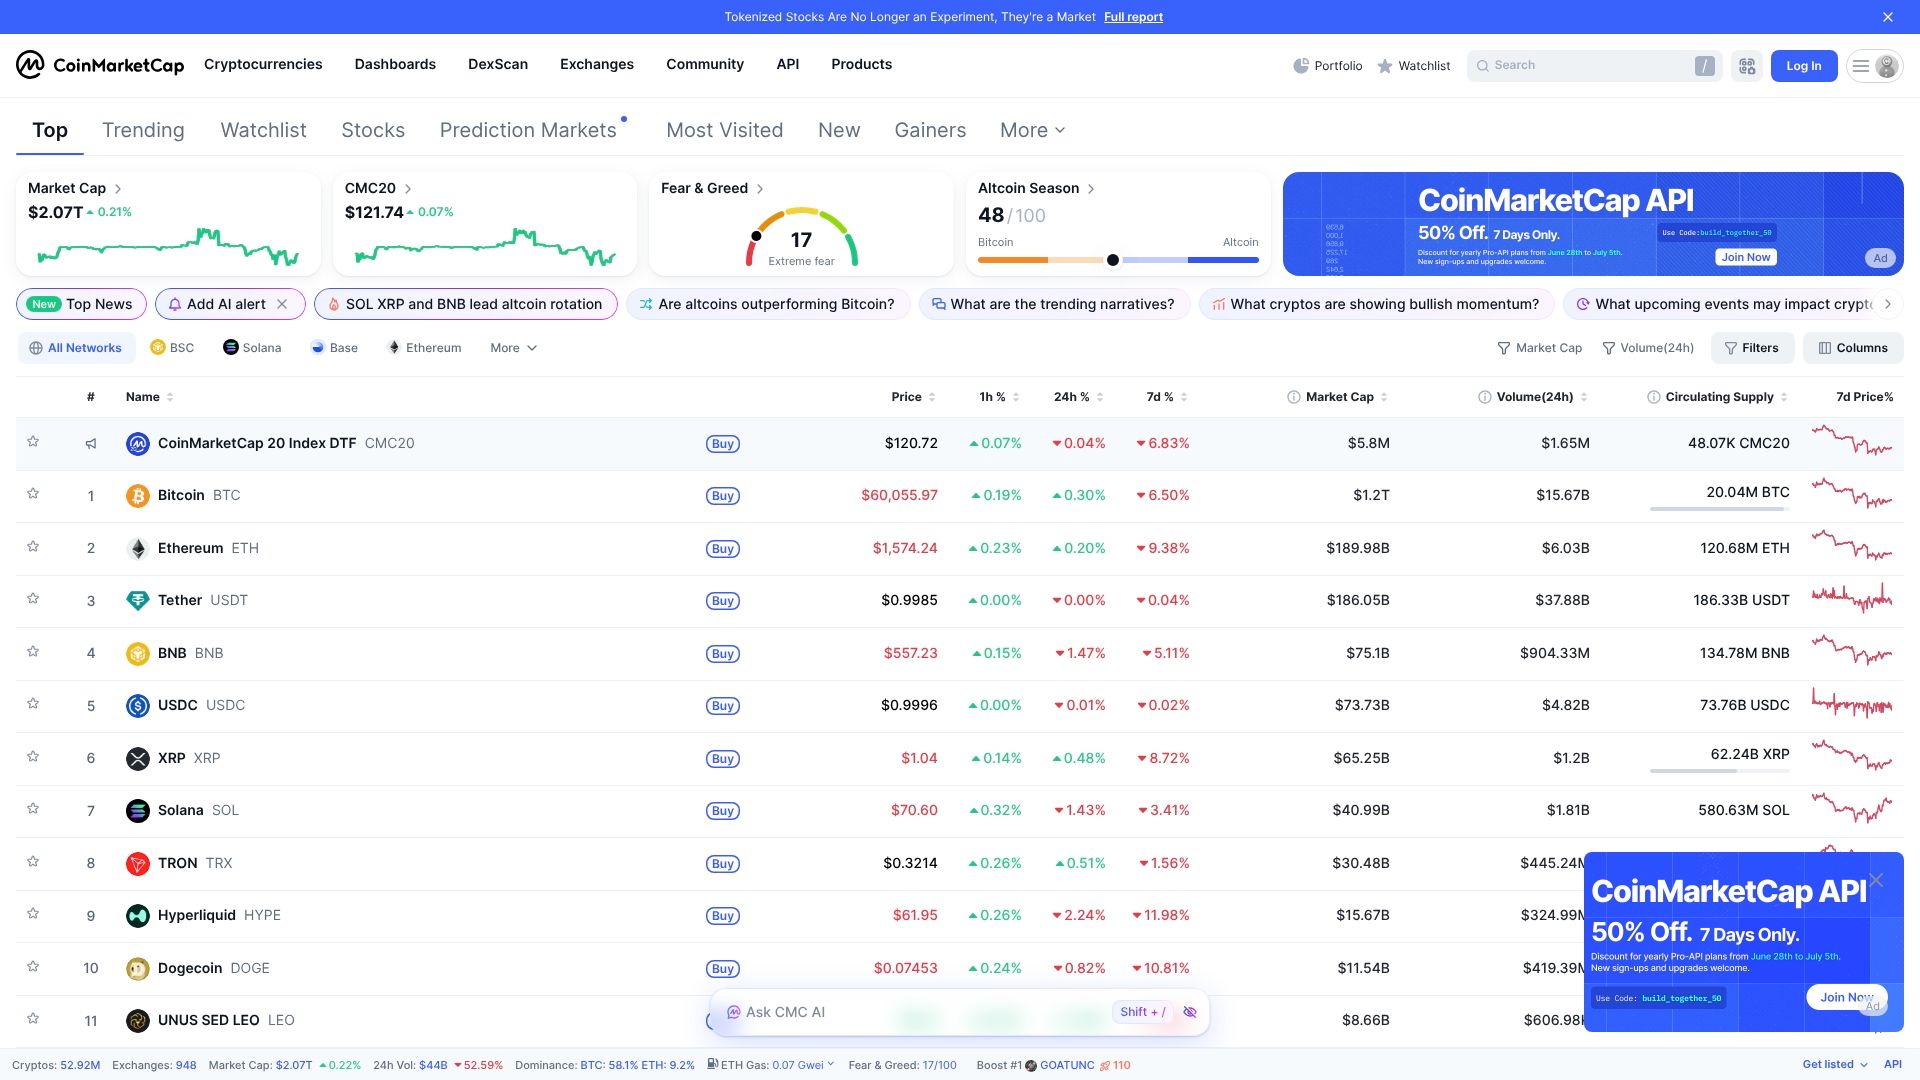Click the Market Cap info icon

coord(1294,397)
